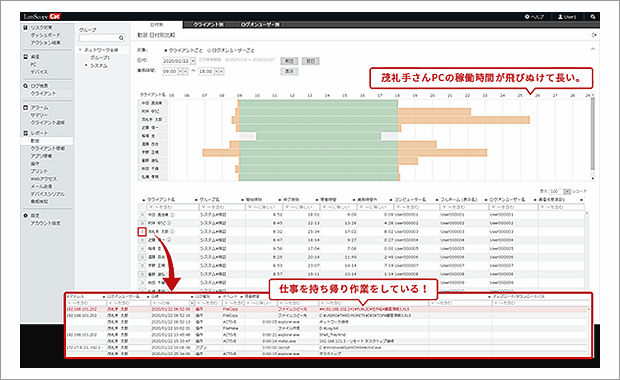Collapse the ネットワーク全体 tree node
620x380 pixels.
point(80,50)
